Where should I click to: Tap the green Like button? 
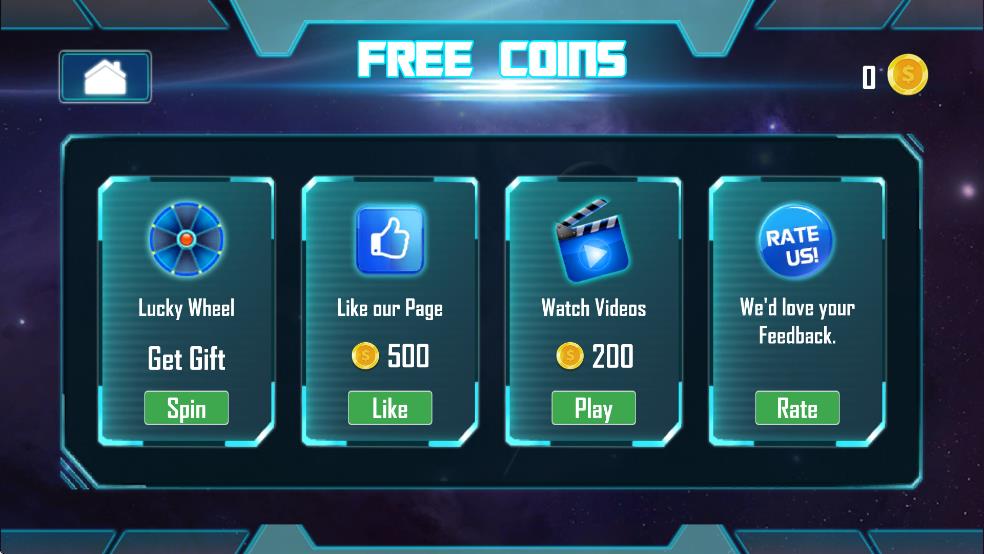click(390, 408)
